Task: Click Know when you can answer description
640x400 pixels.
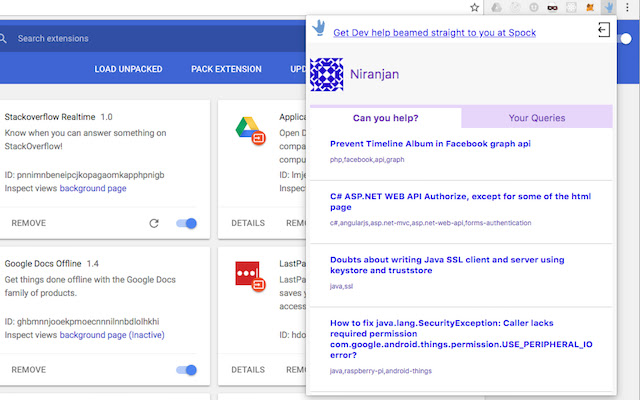Action: click(85, 139)
